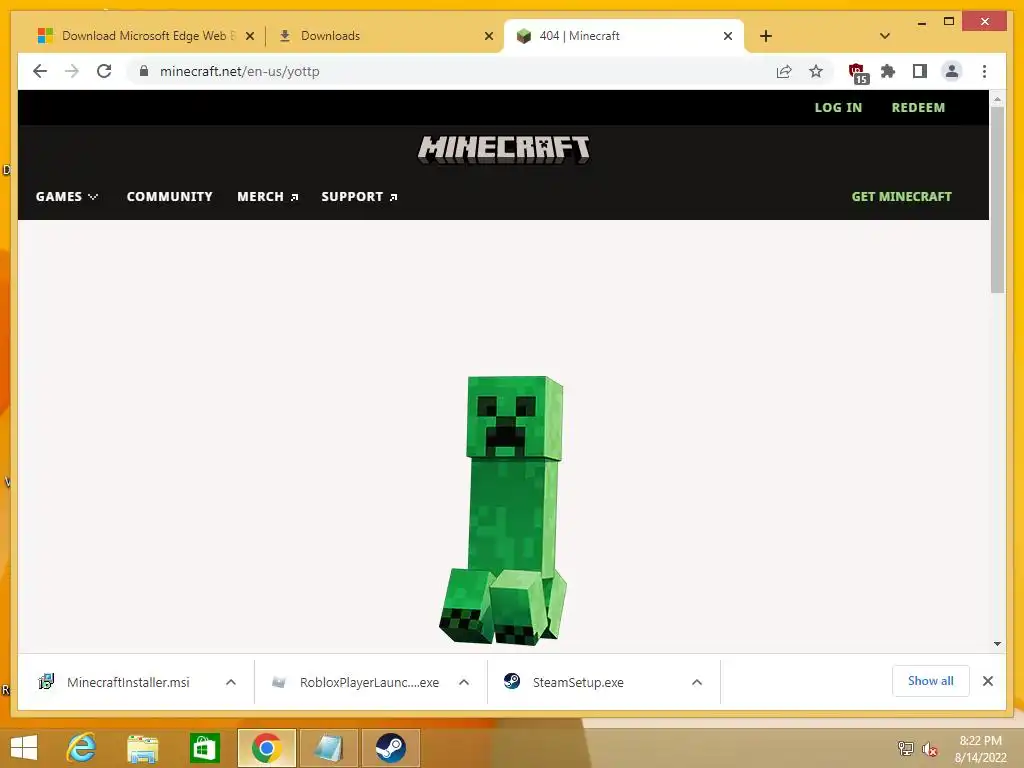Viewport: 1024px width, 768px height.
Task: Click the Minecraft logo
Action: [x=504, y=150]
